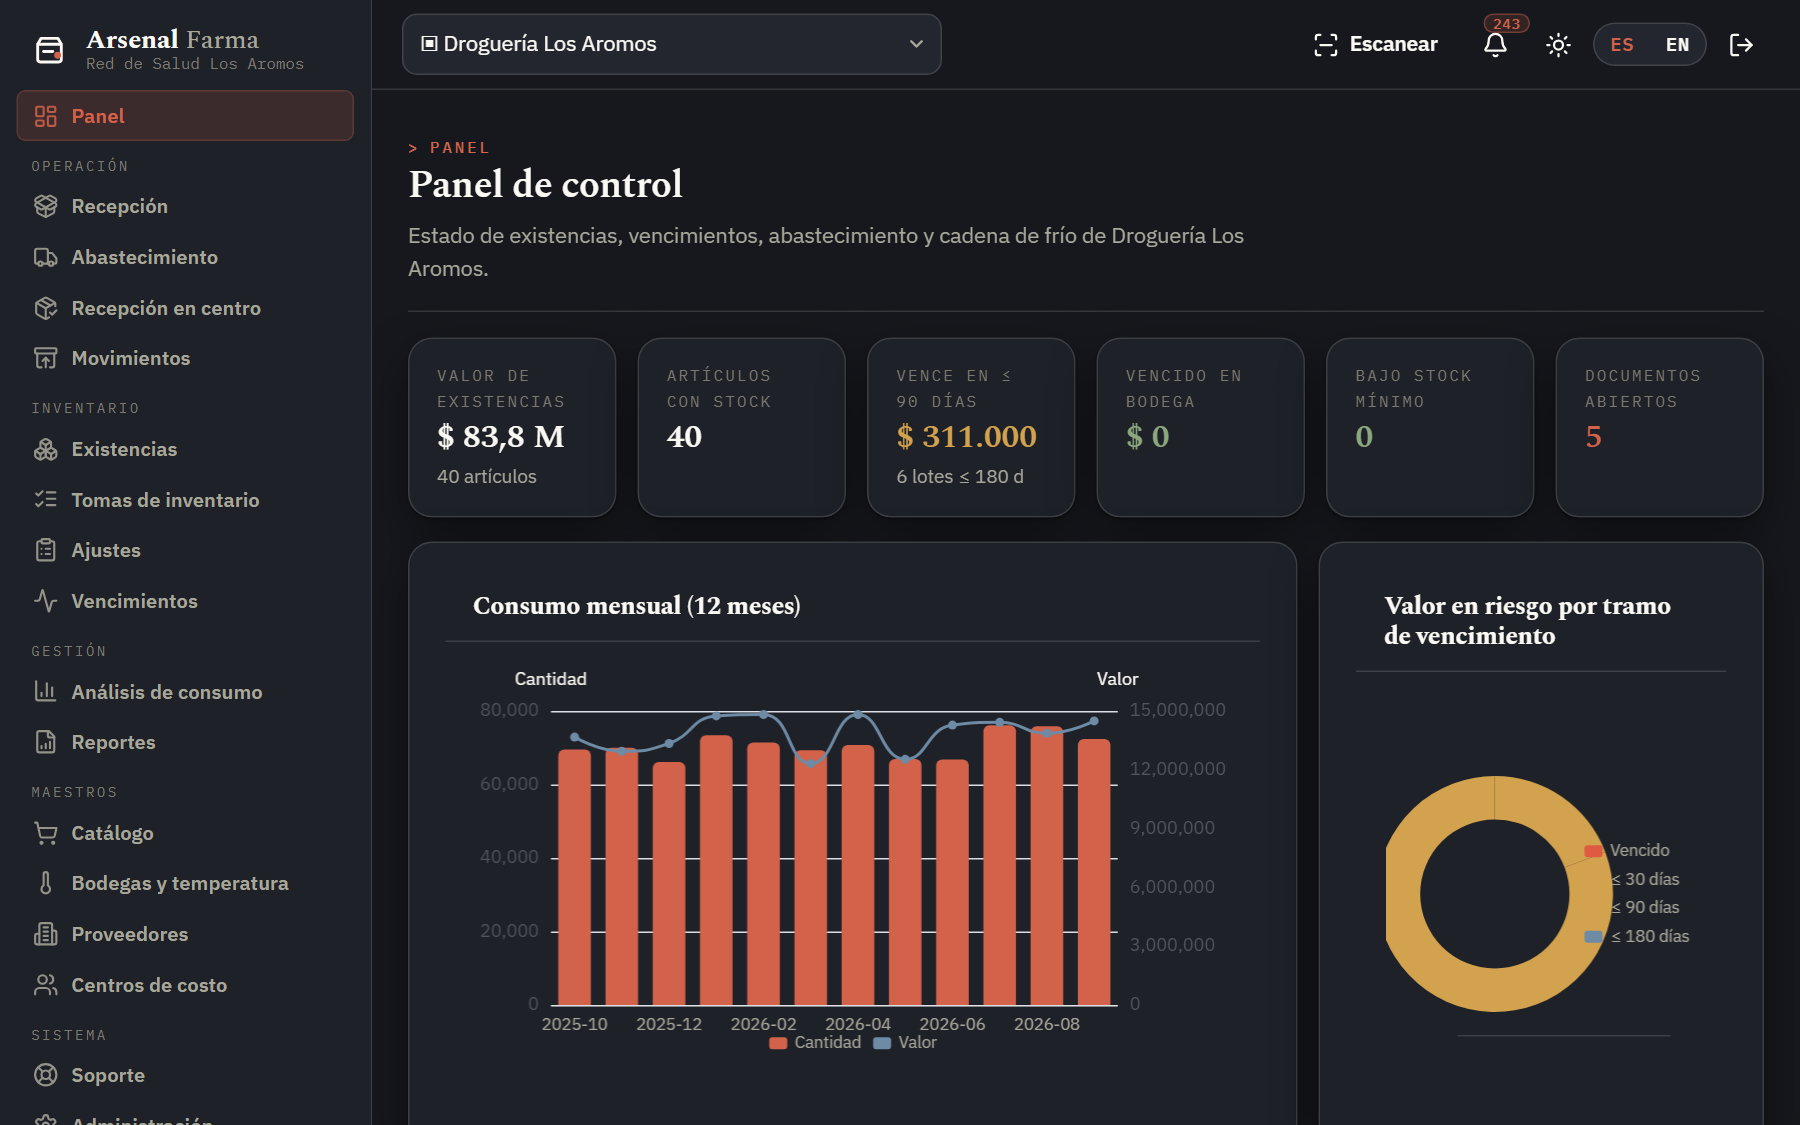This screenshot has width=1800, height=1125.
Task: Click the Valor legend swatch under the chart
Action: tap(882, 1043)
